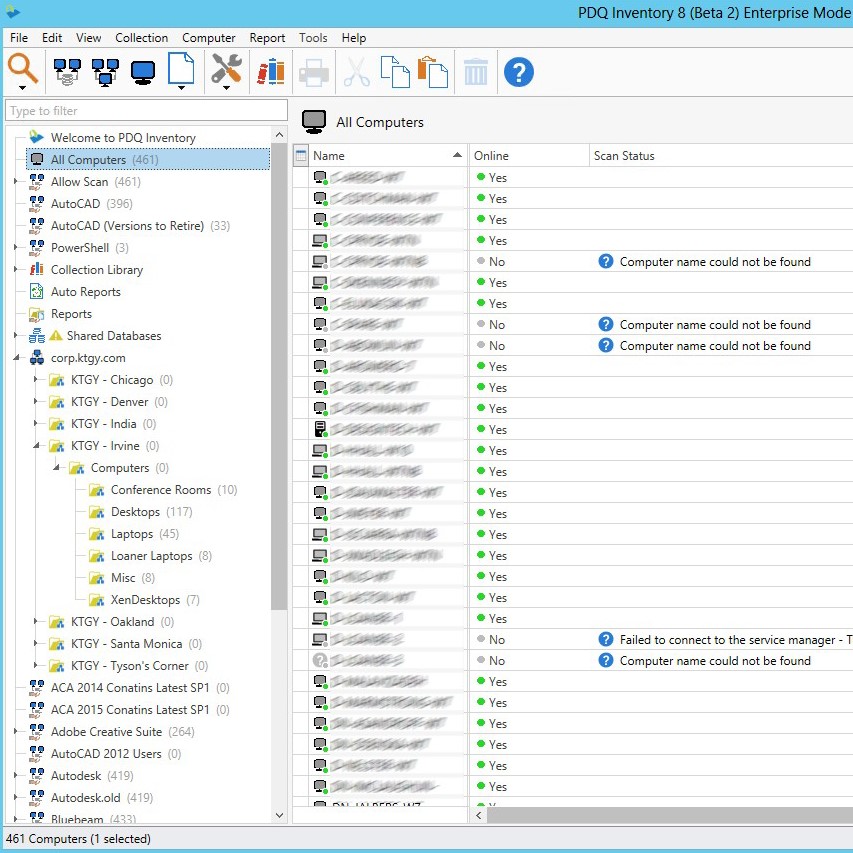Click the PDQ Inventory app logo in title bar
The height and width of the screenshot is (853, 853).
click(x=12, y=11)
